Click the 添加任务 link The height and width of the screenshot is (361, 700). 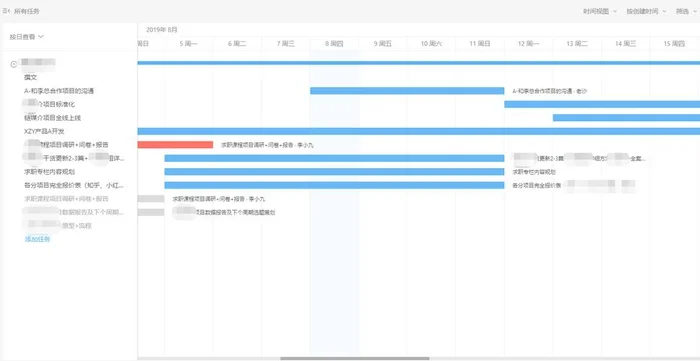(37, 239)
